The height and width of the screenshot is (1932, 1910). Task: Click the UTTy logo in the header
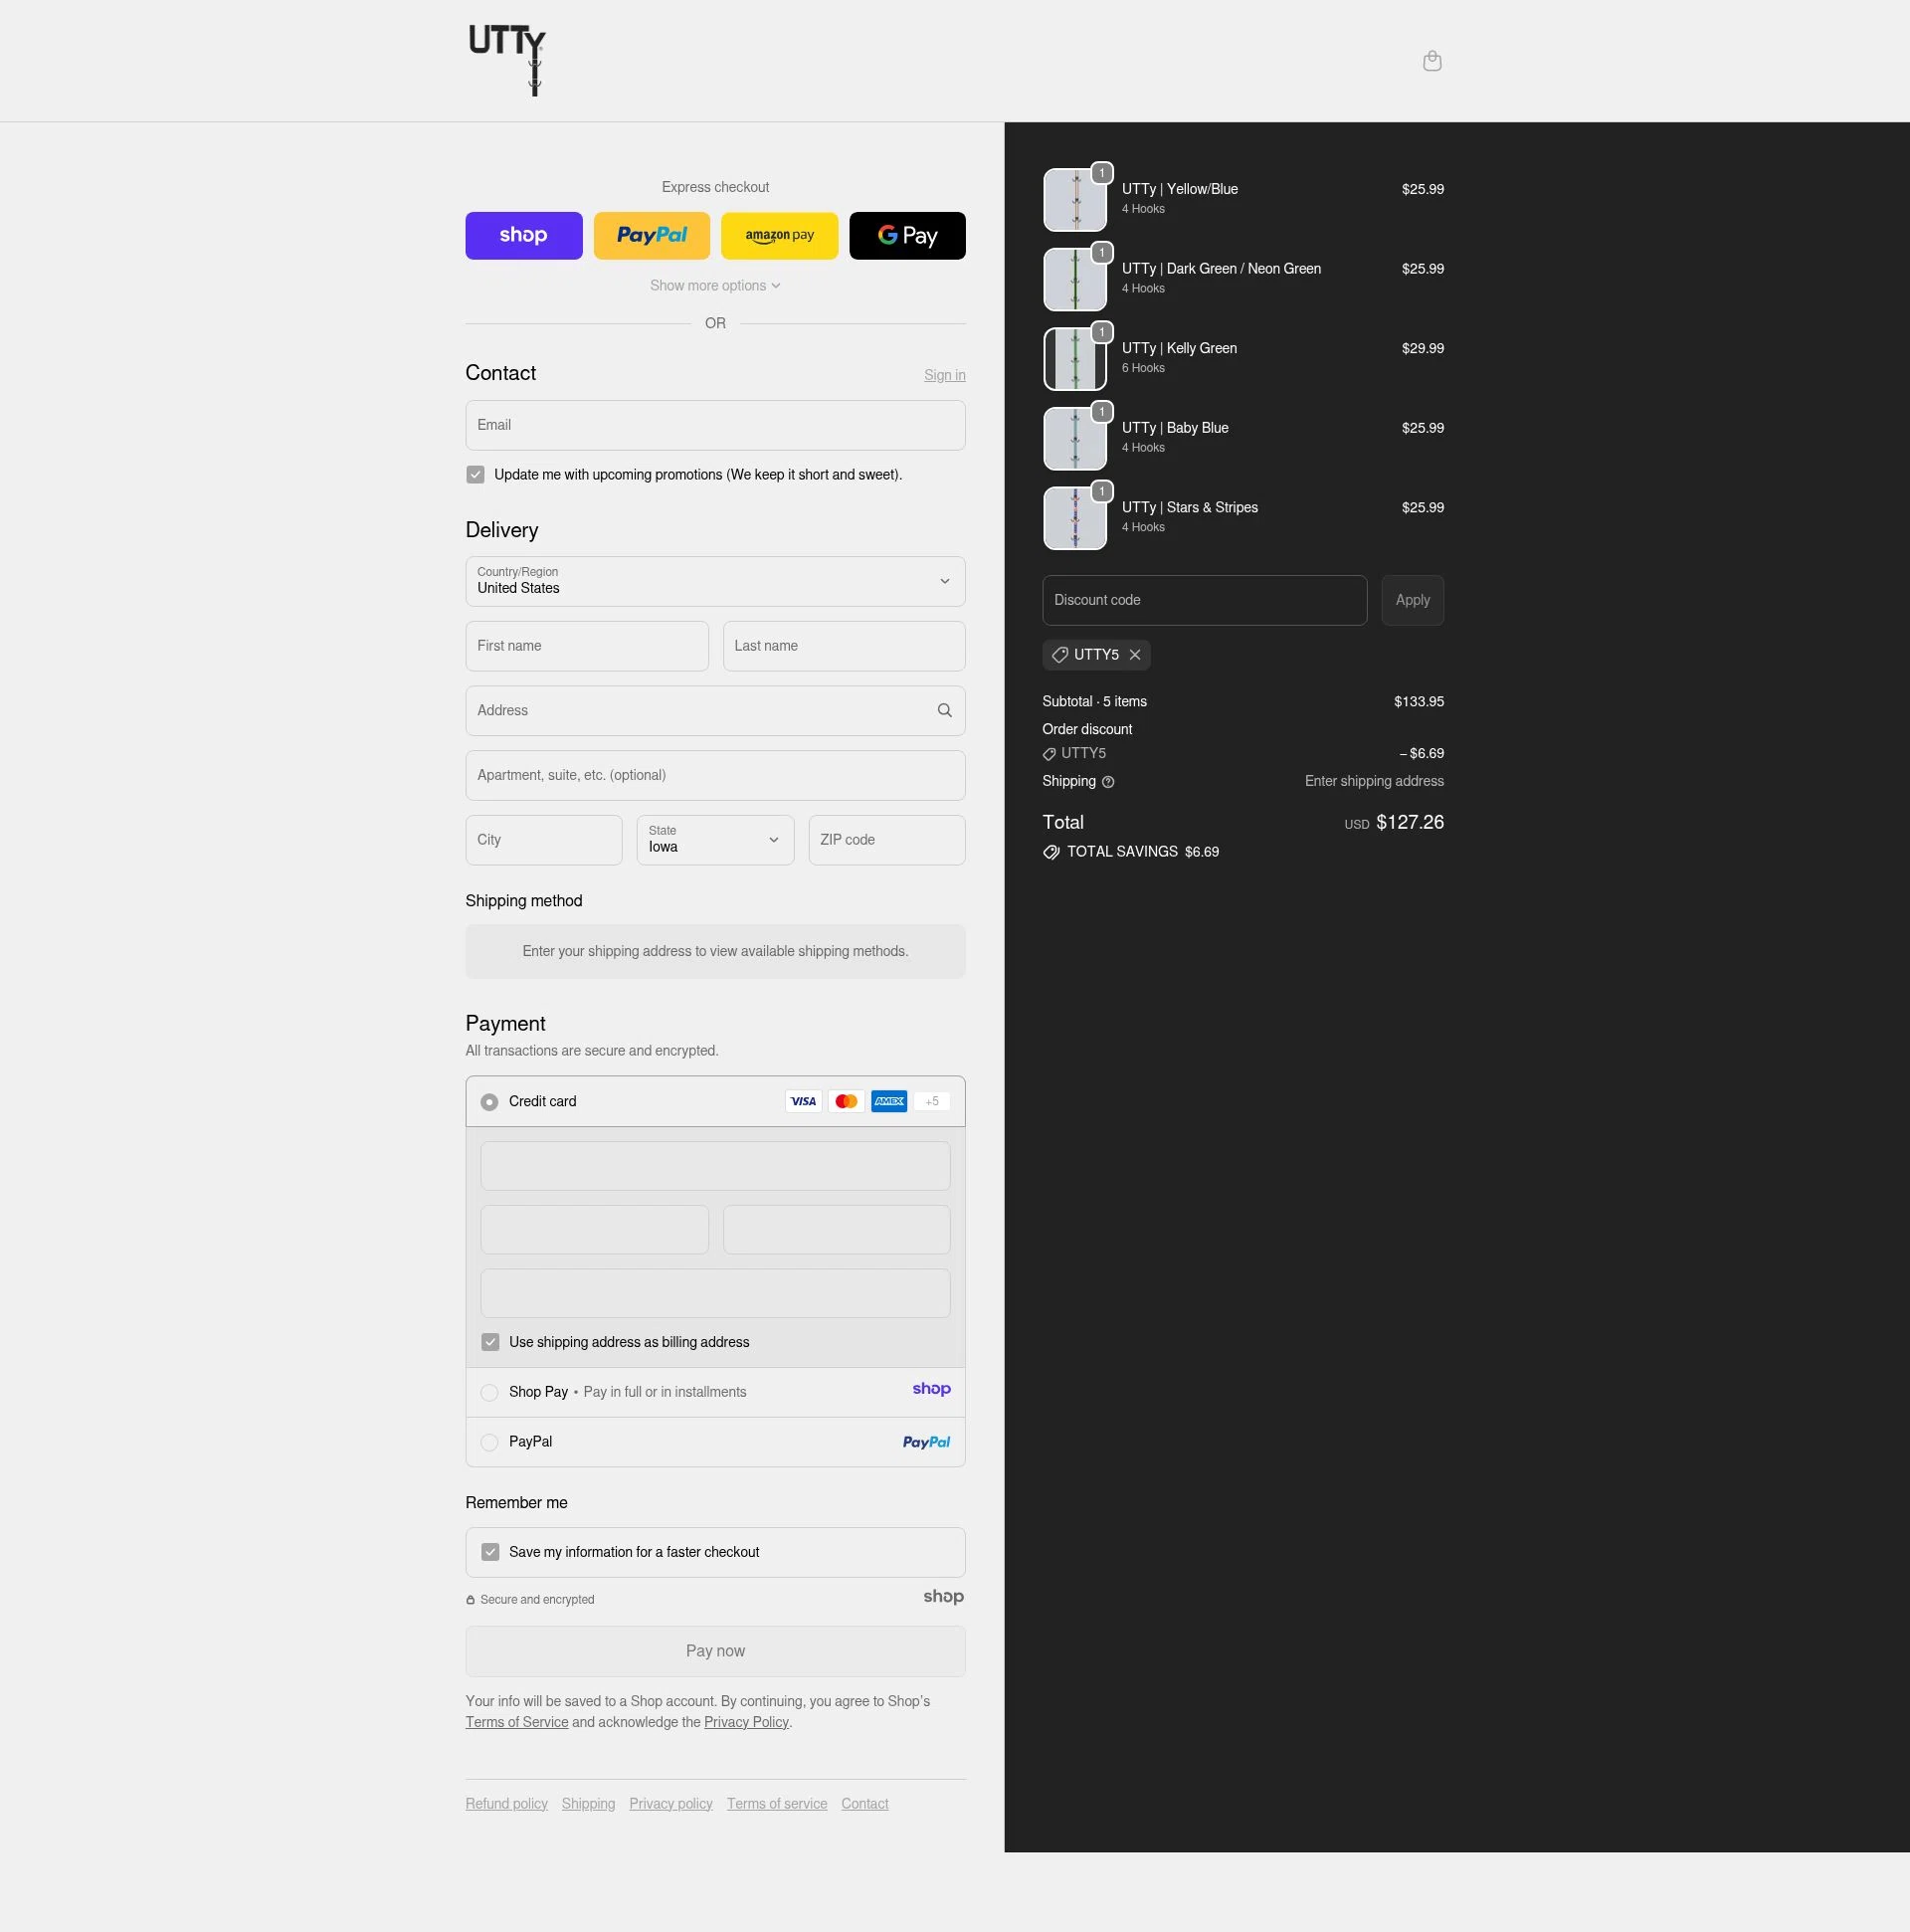pyautogui.click(x=507, y=60)
